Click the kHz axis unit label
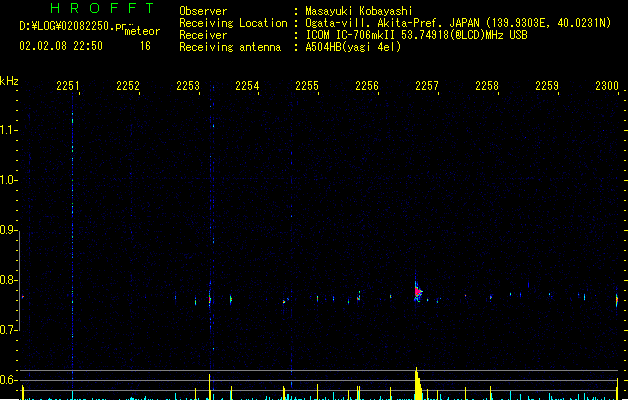This screenshot has width=629, height=400. [9, 81]
